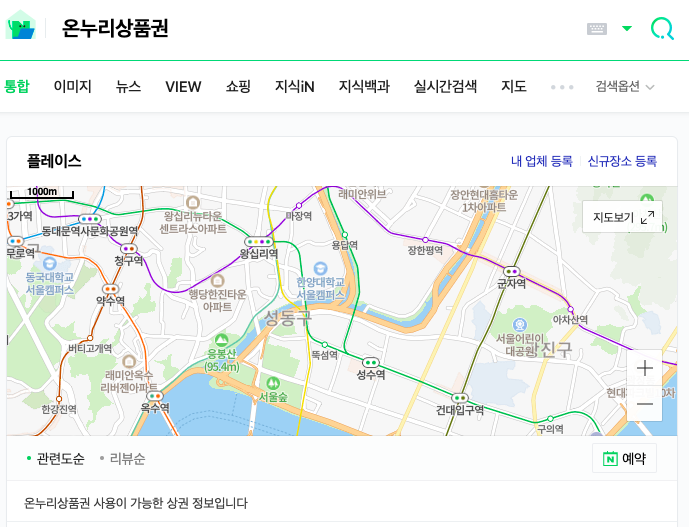
Task: Click the 동국대학교 서울캠퍼스 school icon
Action: [x=49, y=263]
